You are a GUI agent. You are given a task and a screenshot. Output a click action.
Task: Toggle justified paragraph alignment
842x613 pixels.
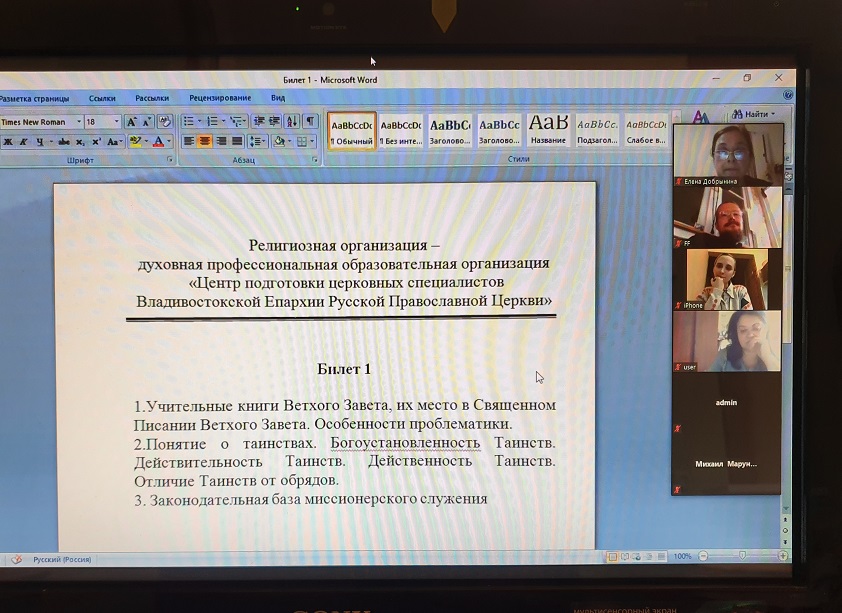[237, 142]
